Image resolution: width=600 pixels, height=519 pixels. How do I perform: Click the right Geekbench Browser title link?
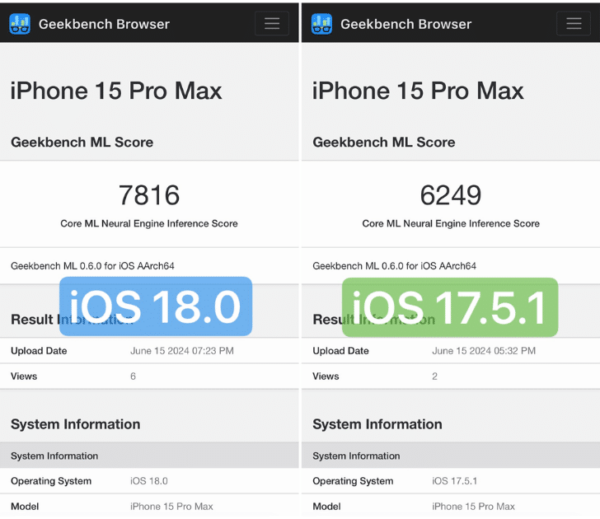coord(406,24)
